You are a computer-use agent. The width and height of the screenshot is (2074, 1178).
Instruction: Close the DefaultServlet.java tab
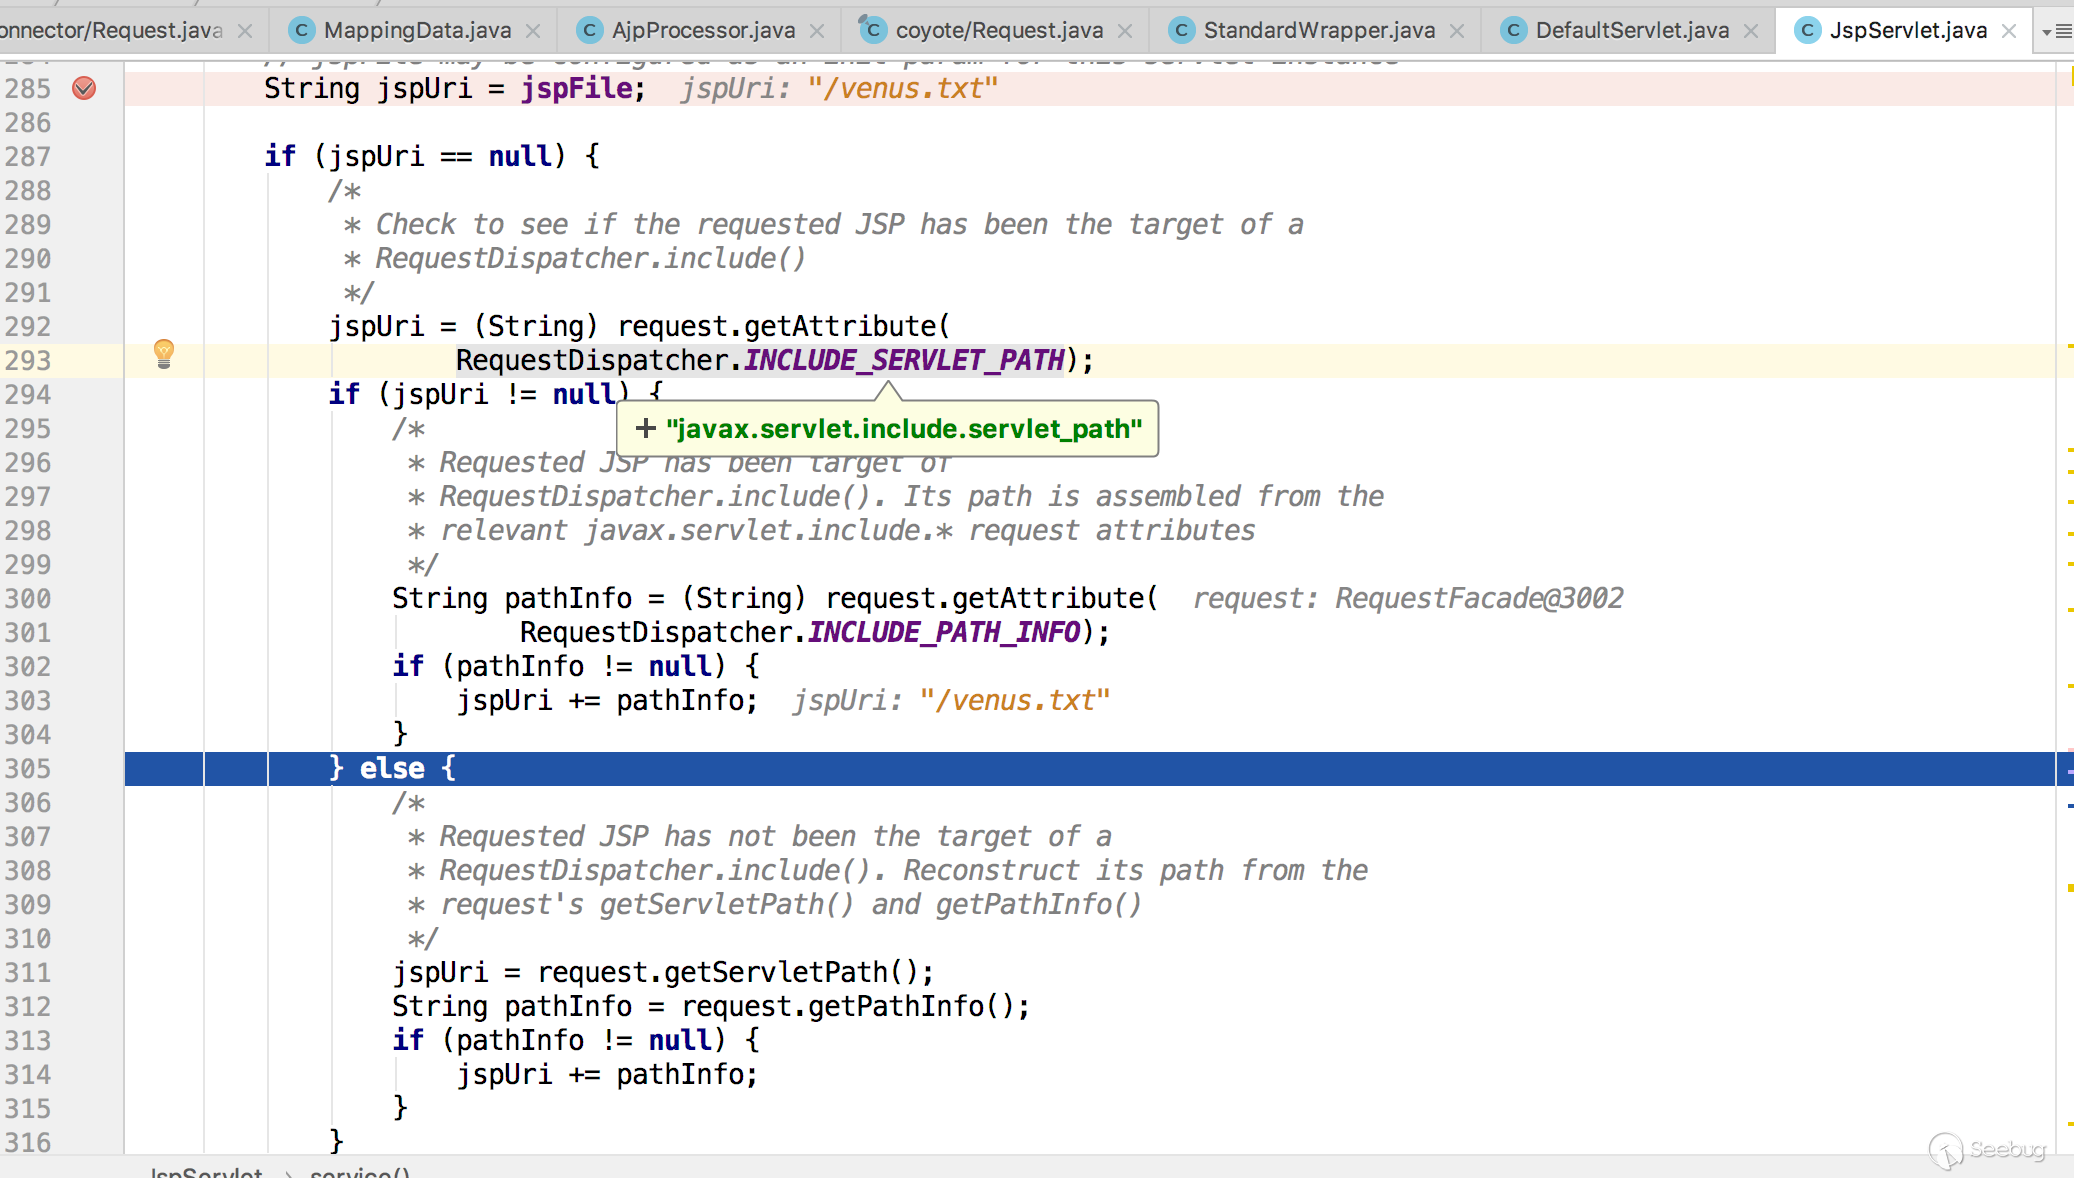point(1751,31)
